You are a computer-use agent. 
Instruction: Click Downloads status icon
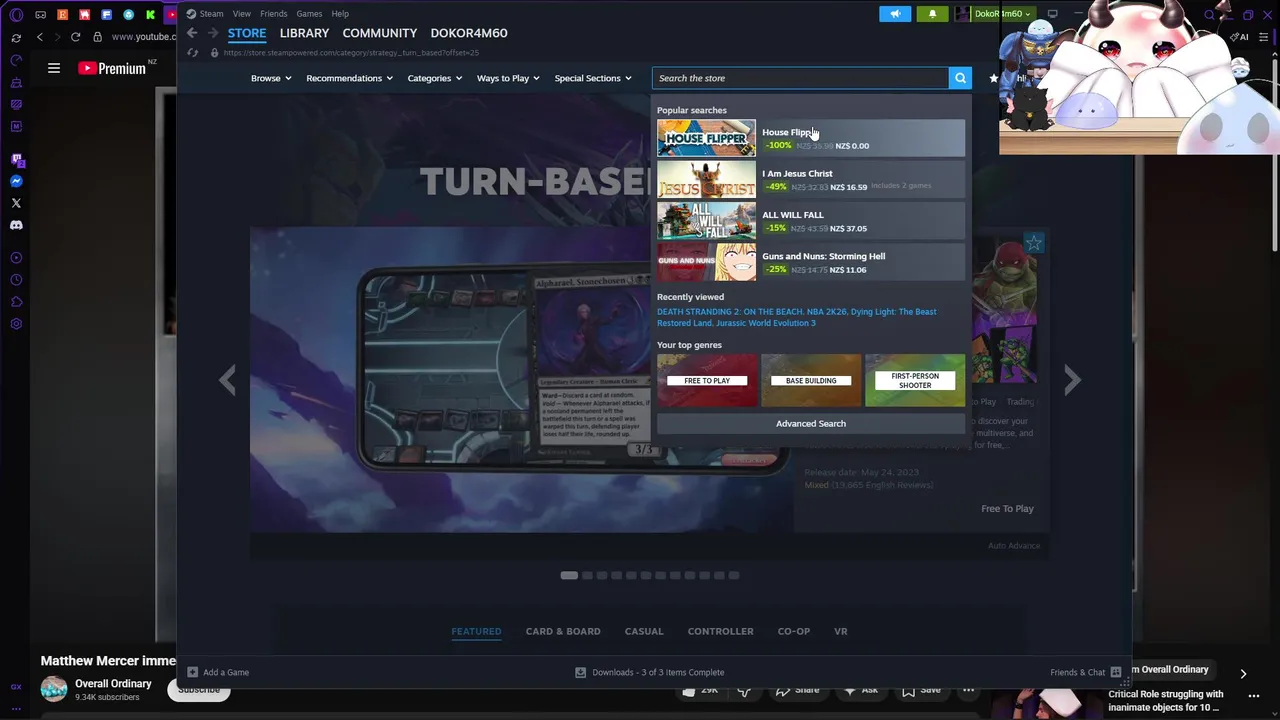(x=580, y=672)
